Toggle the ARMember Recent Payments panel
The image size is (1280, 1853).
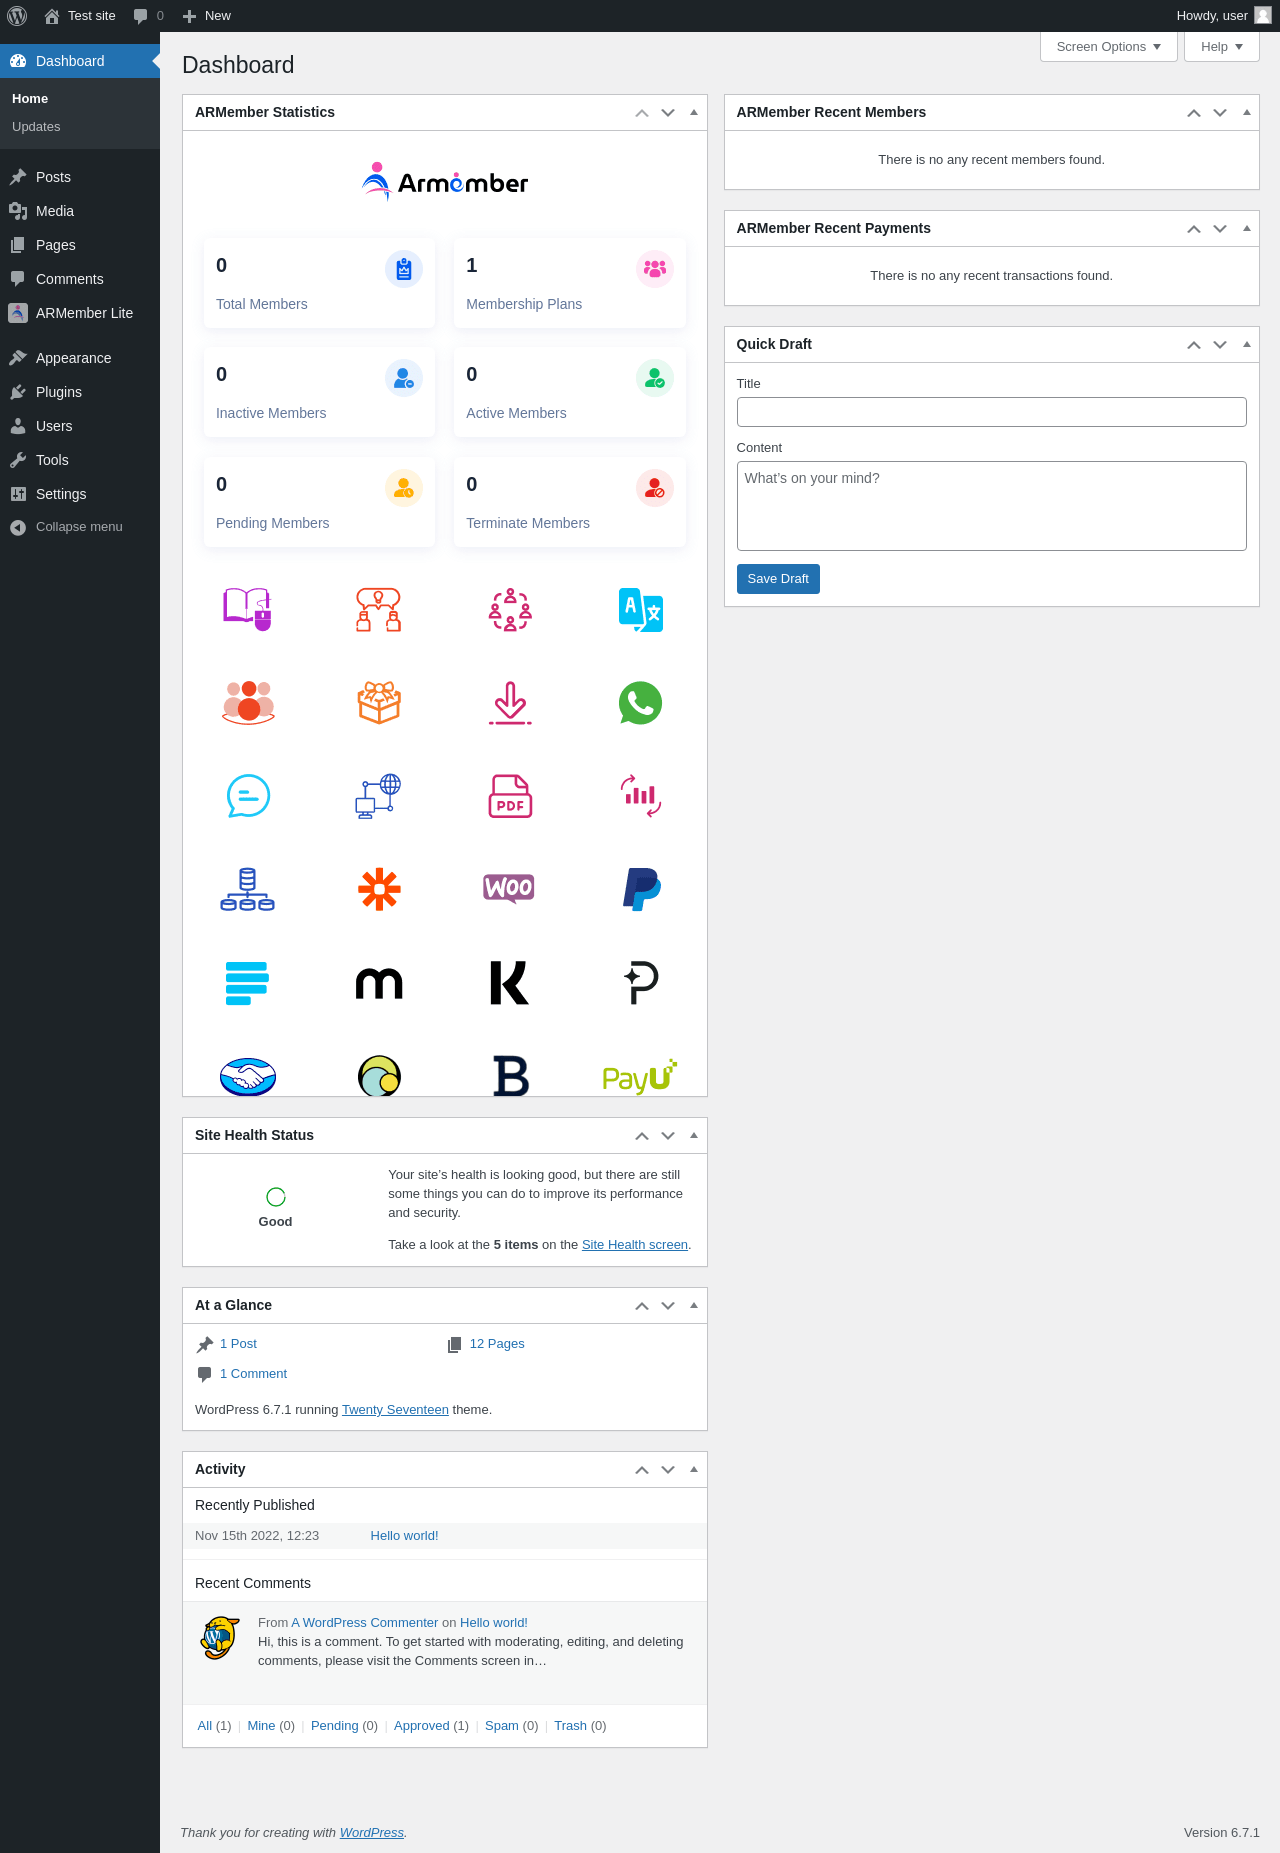click(x=1246, y=228)
